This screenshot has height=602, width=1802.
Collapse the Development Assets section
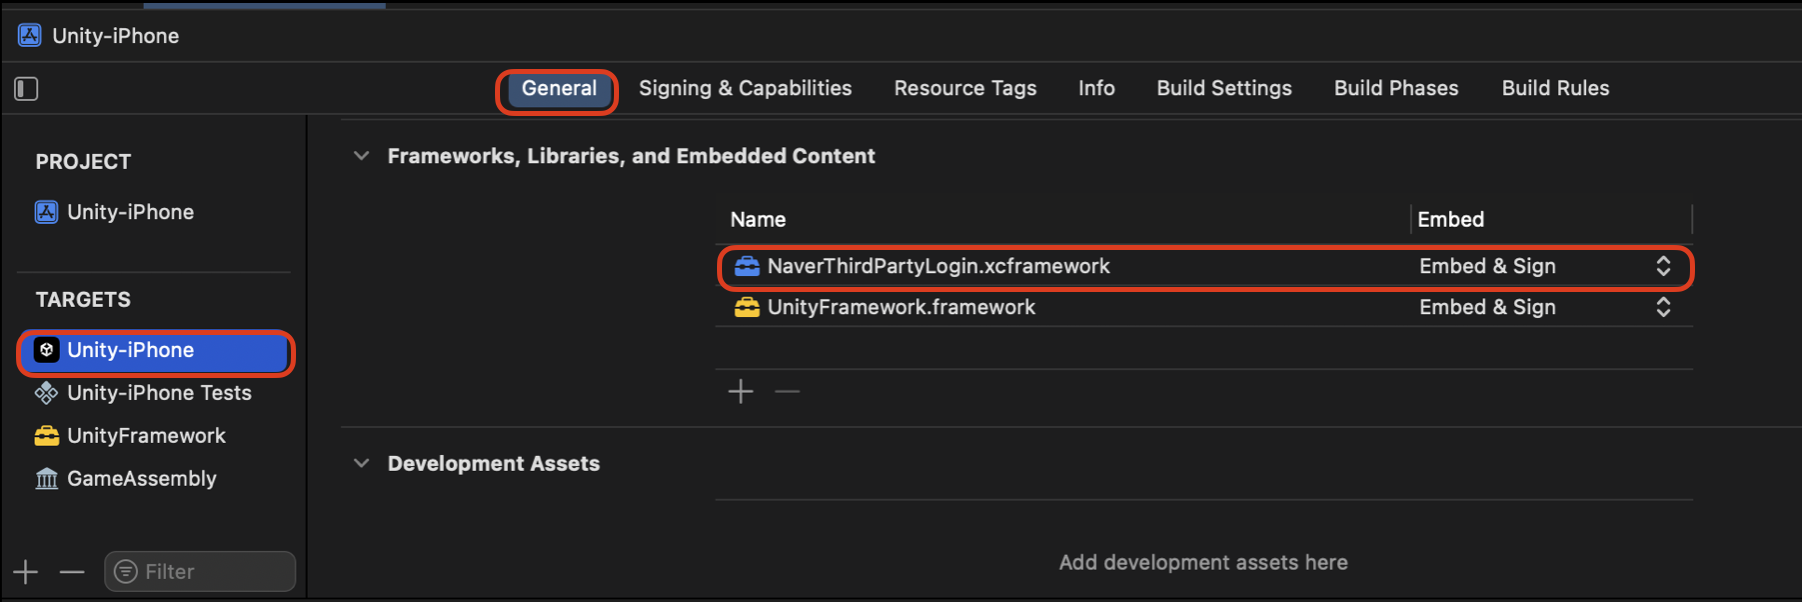[362, 463]
